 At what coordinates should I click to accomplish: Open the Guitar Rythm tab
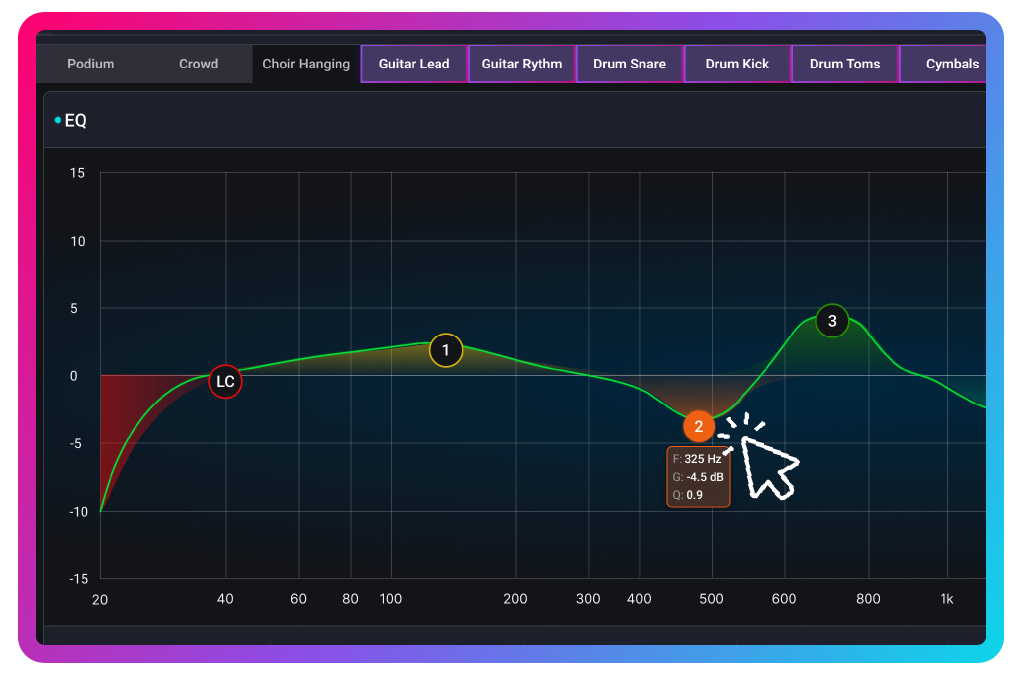521,63
